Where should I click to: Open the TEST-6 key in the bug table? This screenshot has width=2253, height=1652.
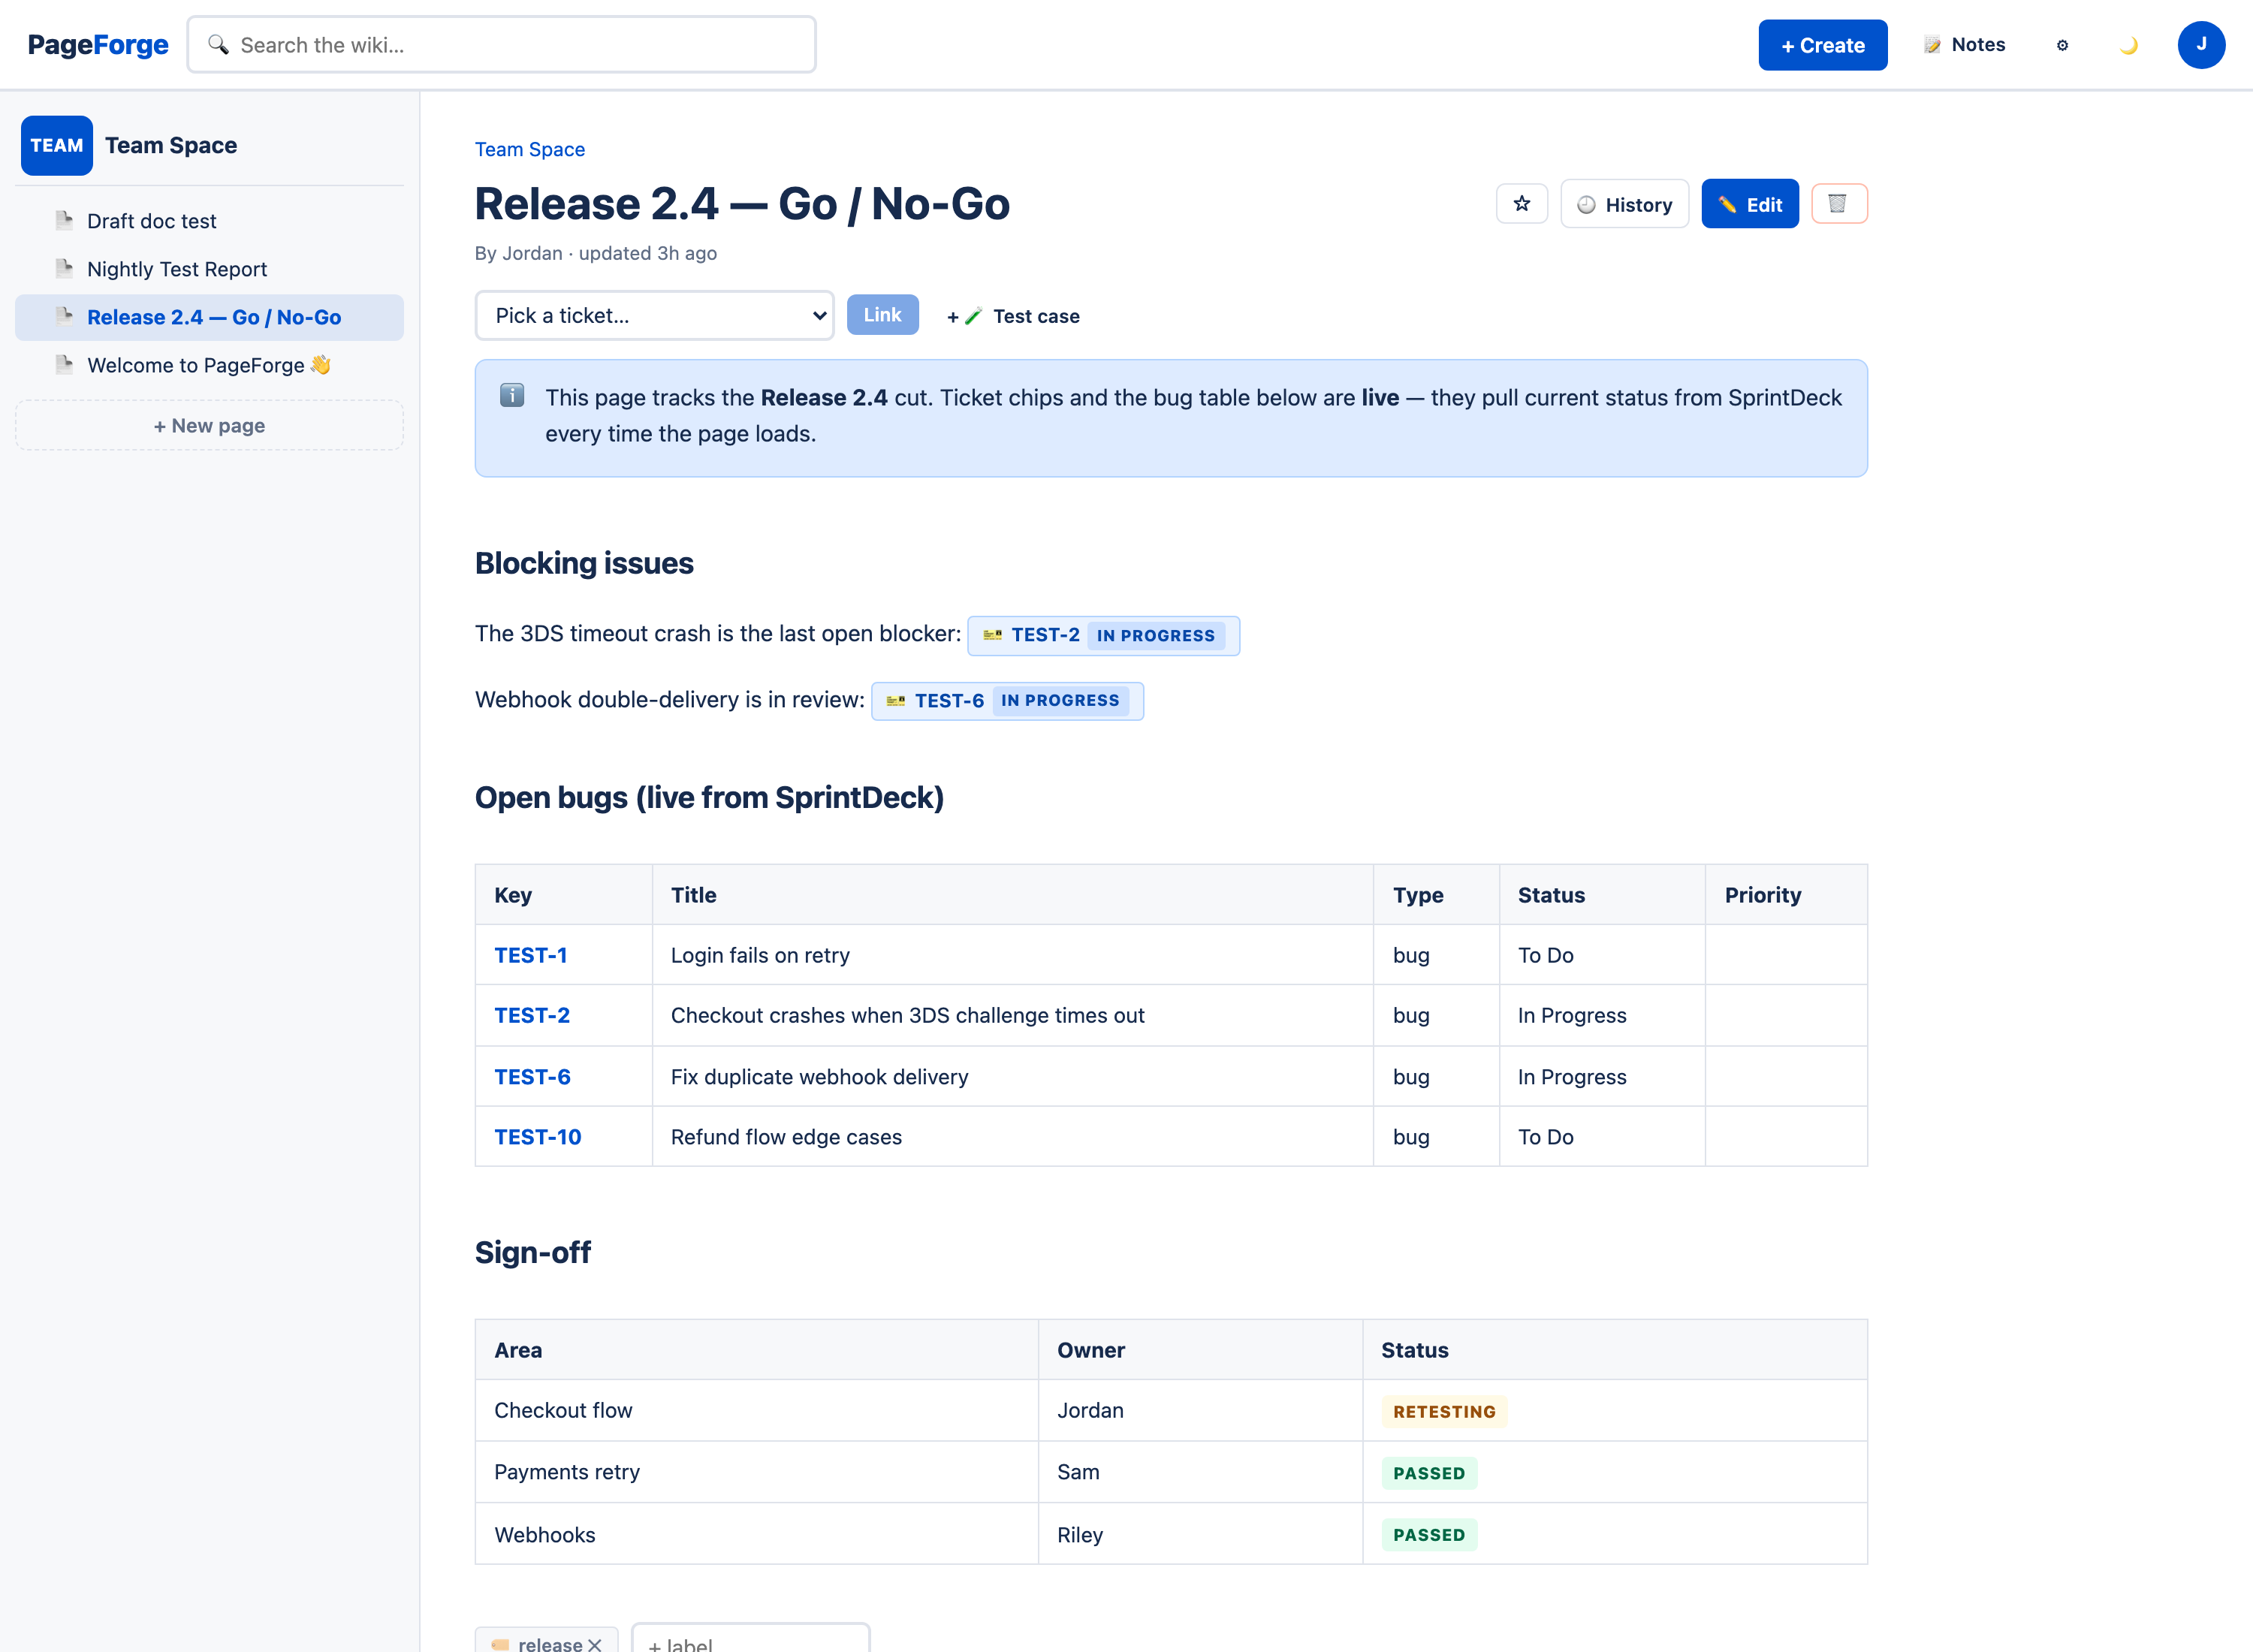(x=532, y=1077)
